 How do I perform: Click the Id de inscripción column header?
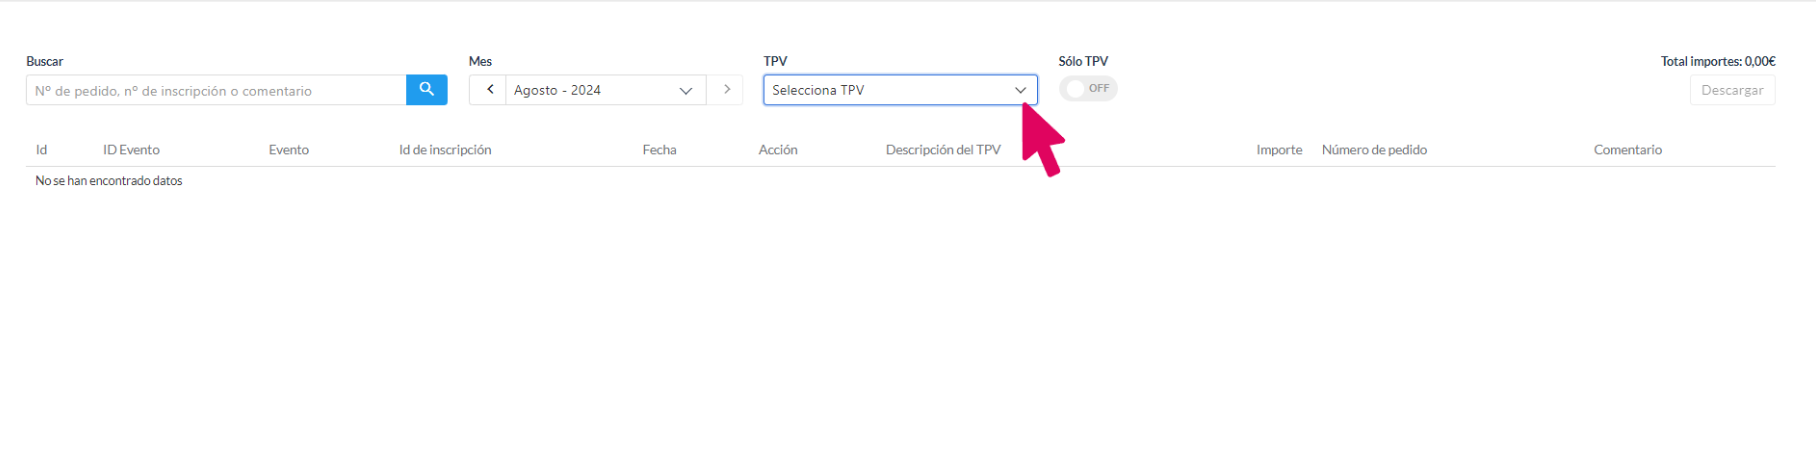[x=445, y=150]
